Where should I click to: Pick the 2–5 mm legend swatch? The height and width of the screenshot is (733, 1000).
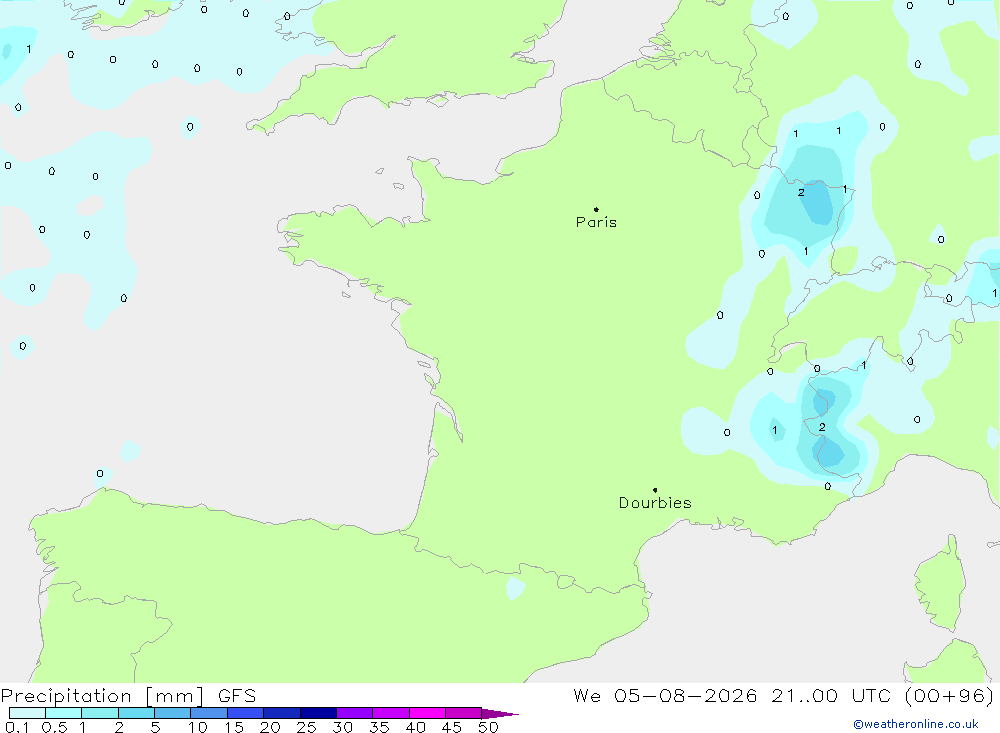click(x=136, y=713)
